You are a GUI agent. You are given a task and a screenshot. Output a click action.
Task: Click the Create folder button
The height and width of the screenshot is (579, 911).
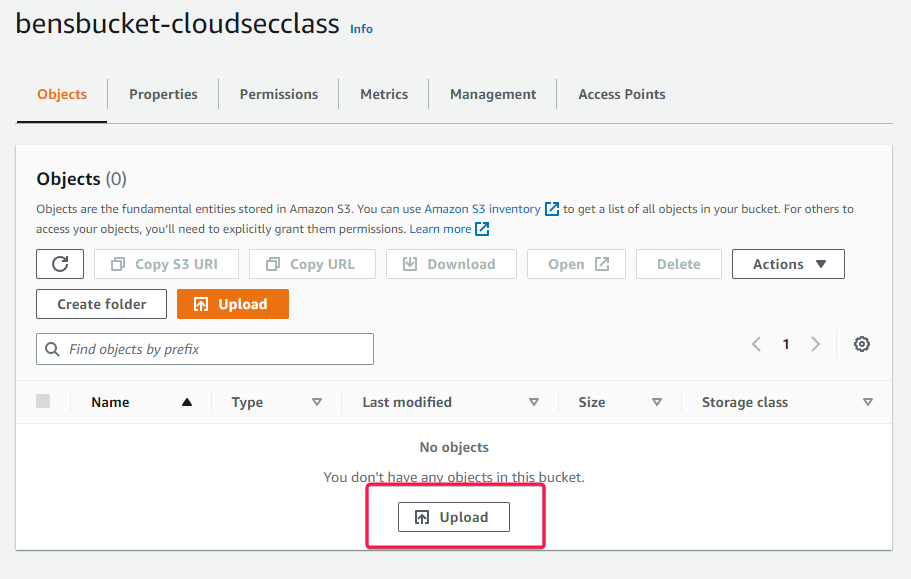tap(102, 304)
